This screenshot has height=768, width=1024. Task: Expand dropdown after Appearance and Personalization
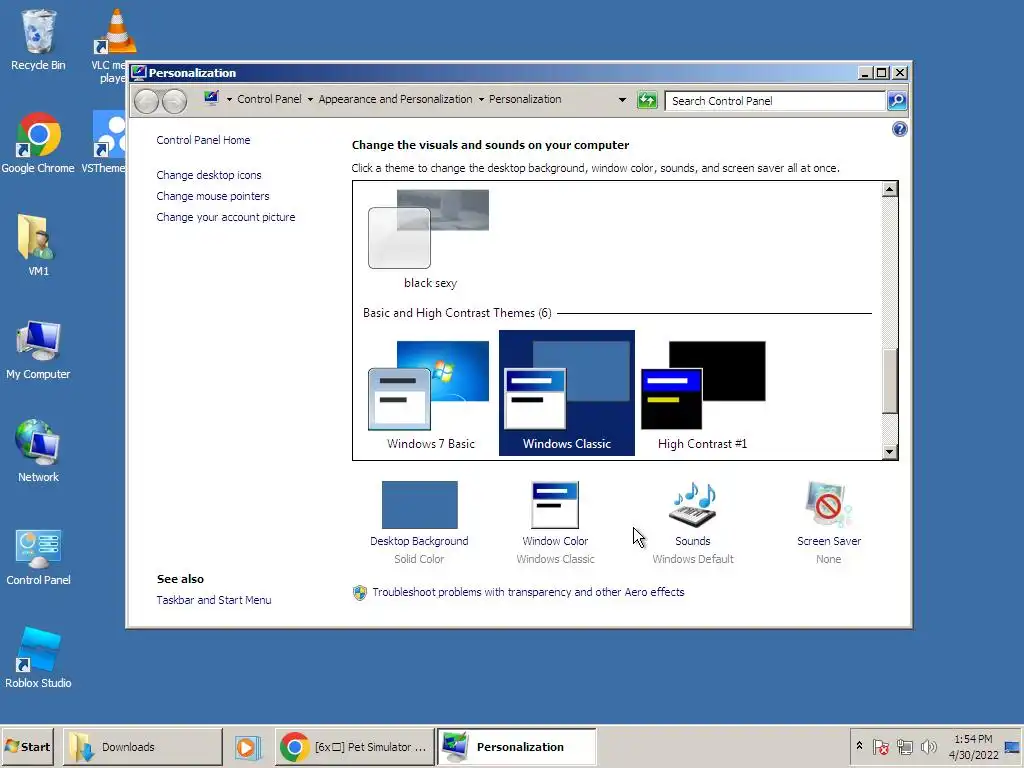(x=481, y=99)
